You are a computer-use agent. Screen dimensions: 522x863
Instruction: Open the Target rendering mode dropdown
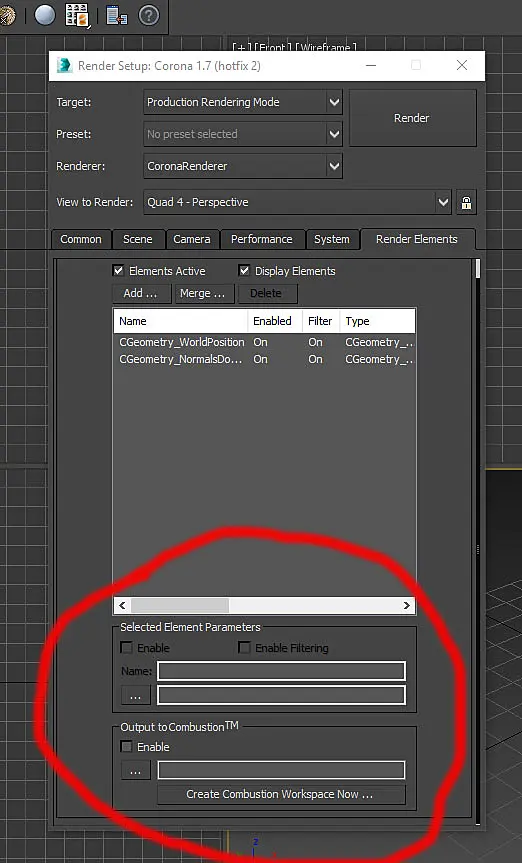pyautogui.click(x=243, y=102)
